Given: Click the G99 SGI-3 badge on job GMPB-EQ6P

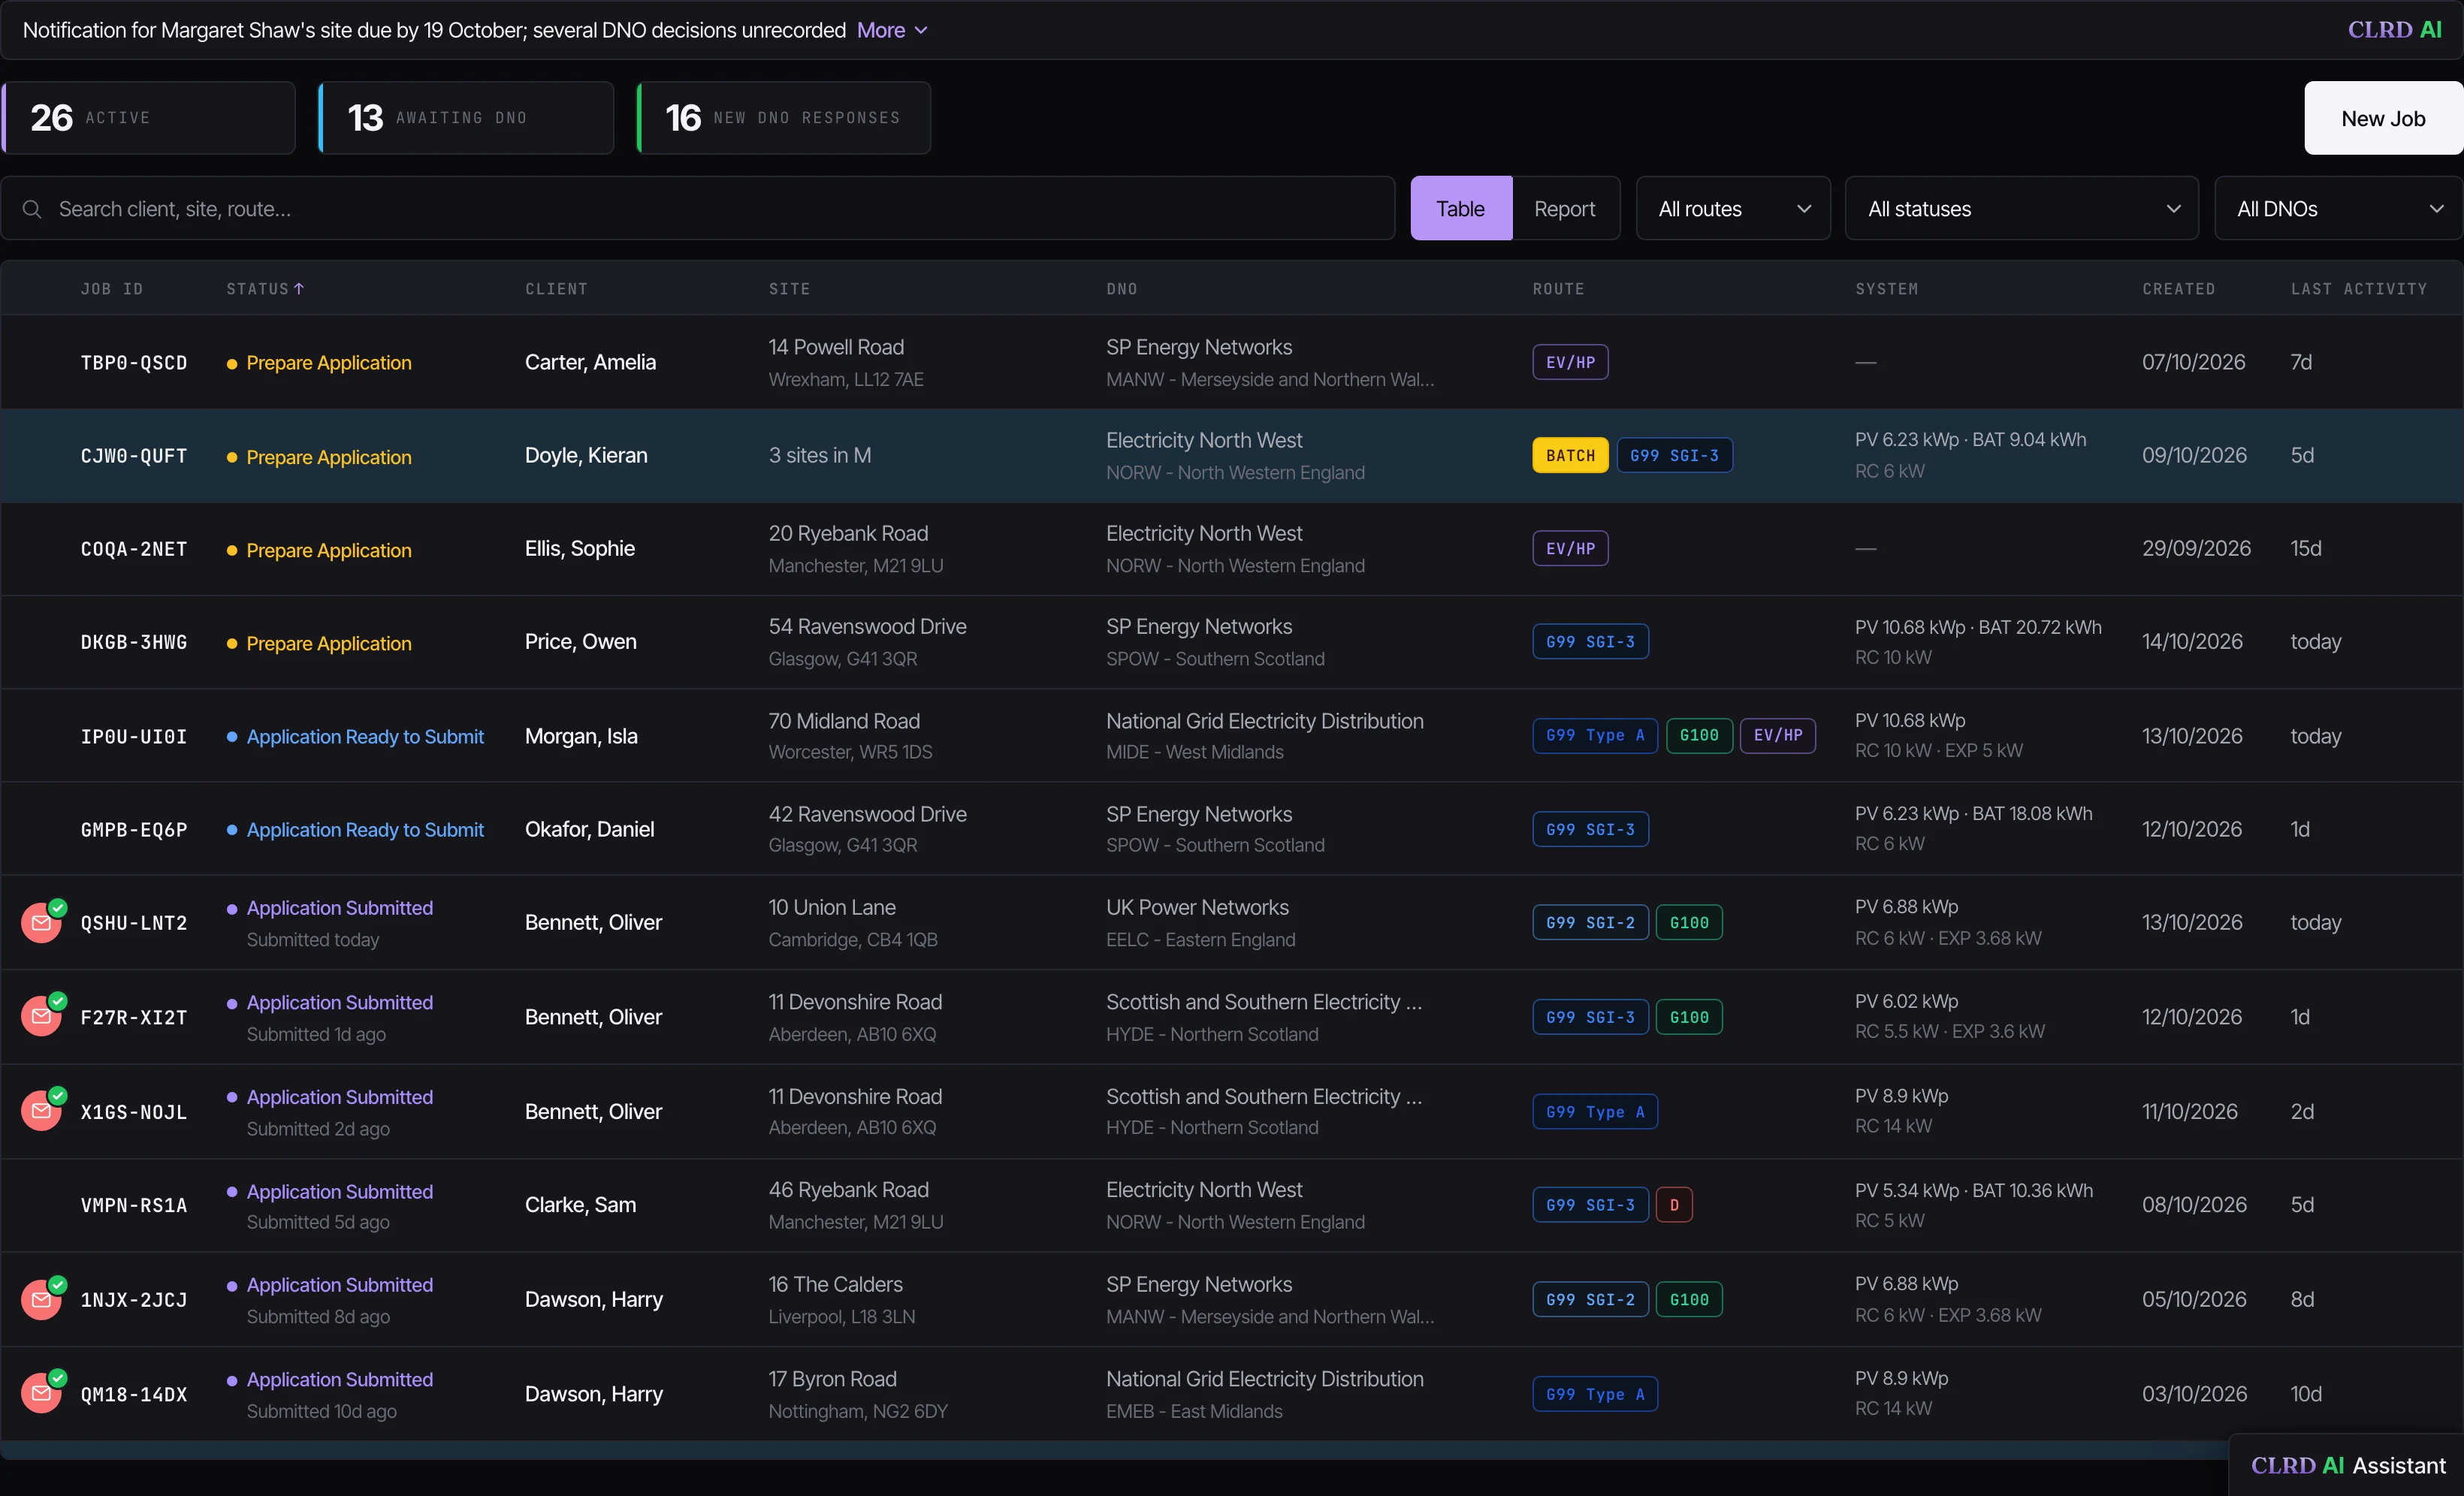Looking at the screenshot, I should (x=1590, y=829).
